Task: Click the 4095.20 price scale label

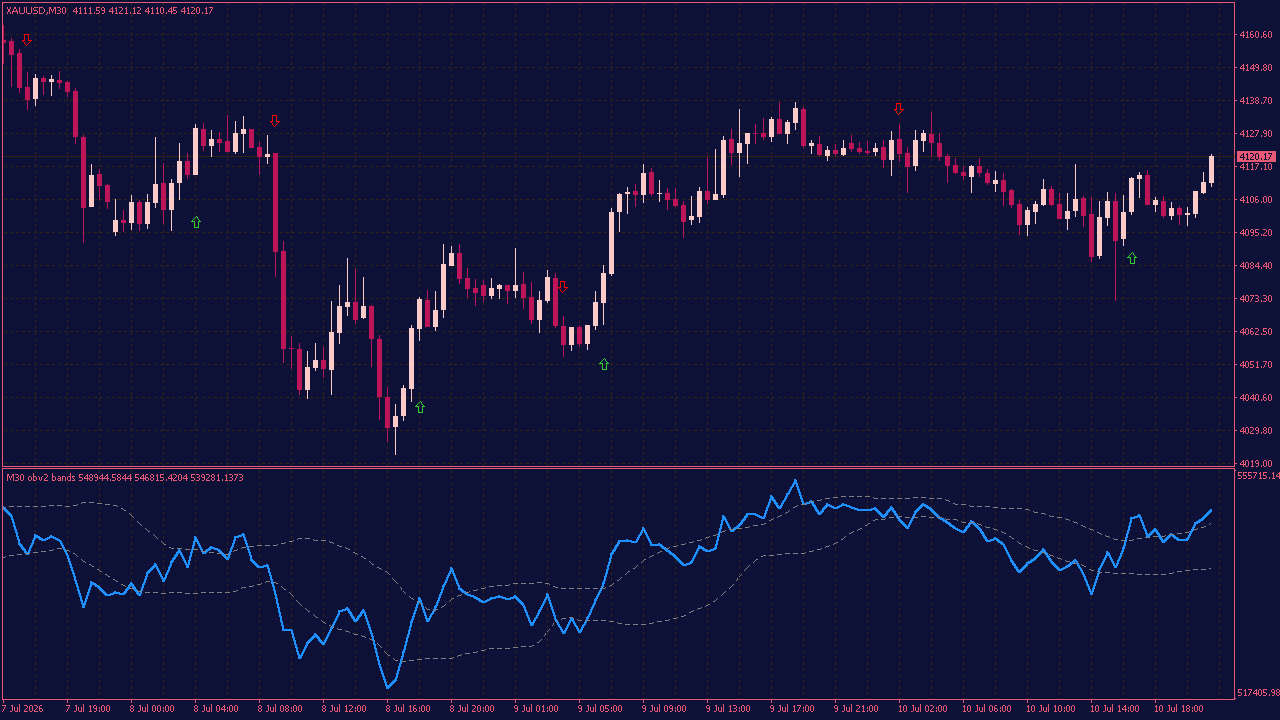Action: 1255,233
